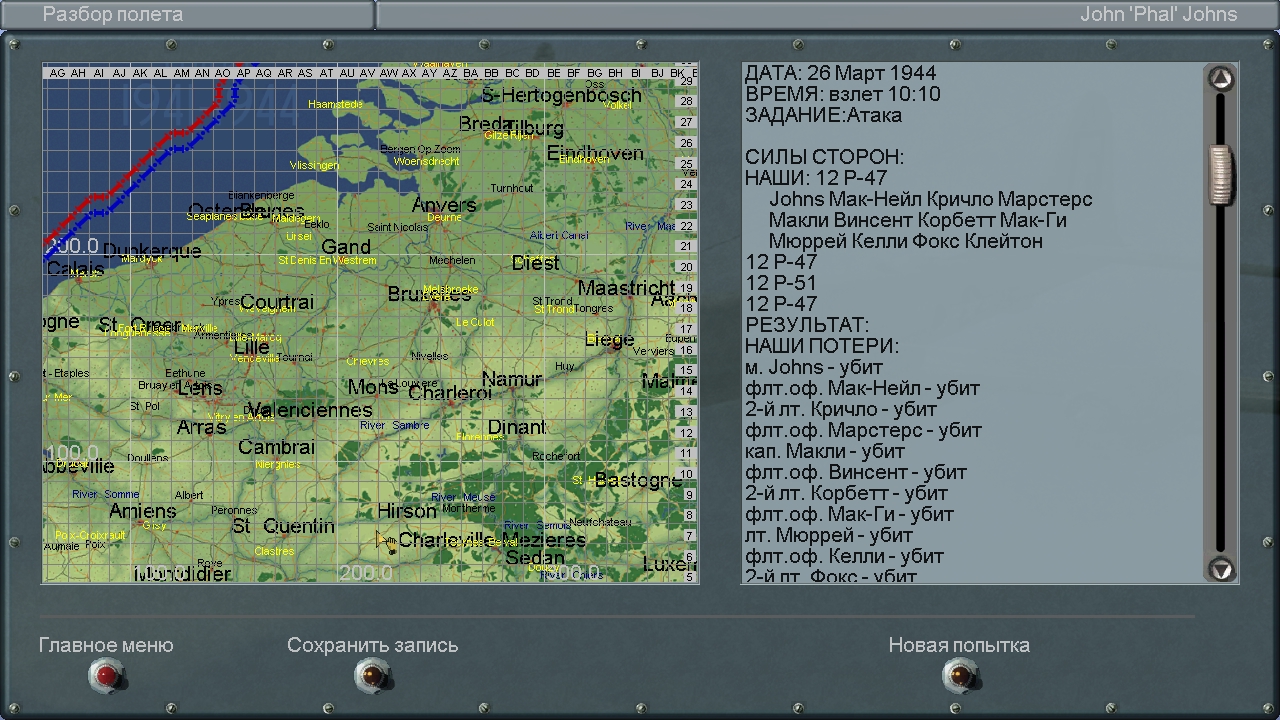1280x720 pixels.
Task: Click the Courtrai label on the map
Action: point(277,302)
